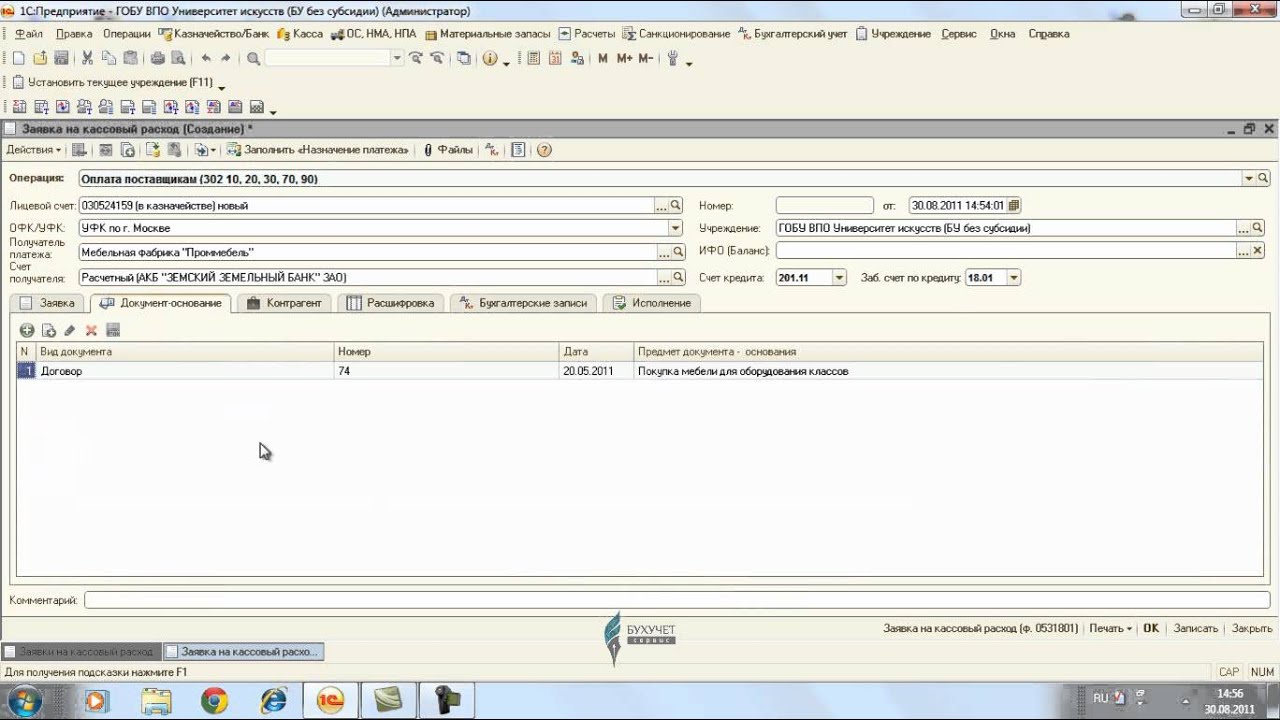
Task: Click into the Номер input field
Action: click(825, 205)
